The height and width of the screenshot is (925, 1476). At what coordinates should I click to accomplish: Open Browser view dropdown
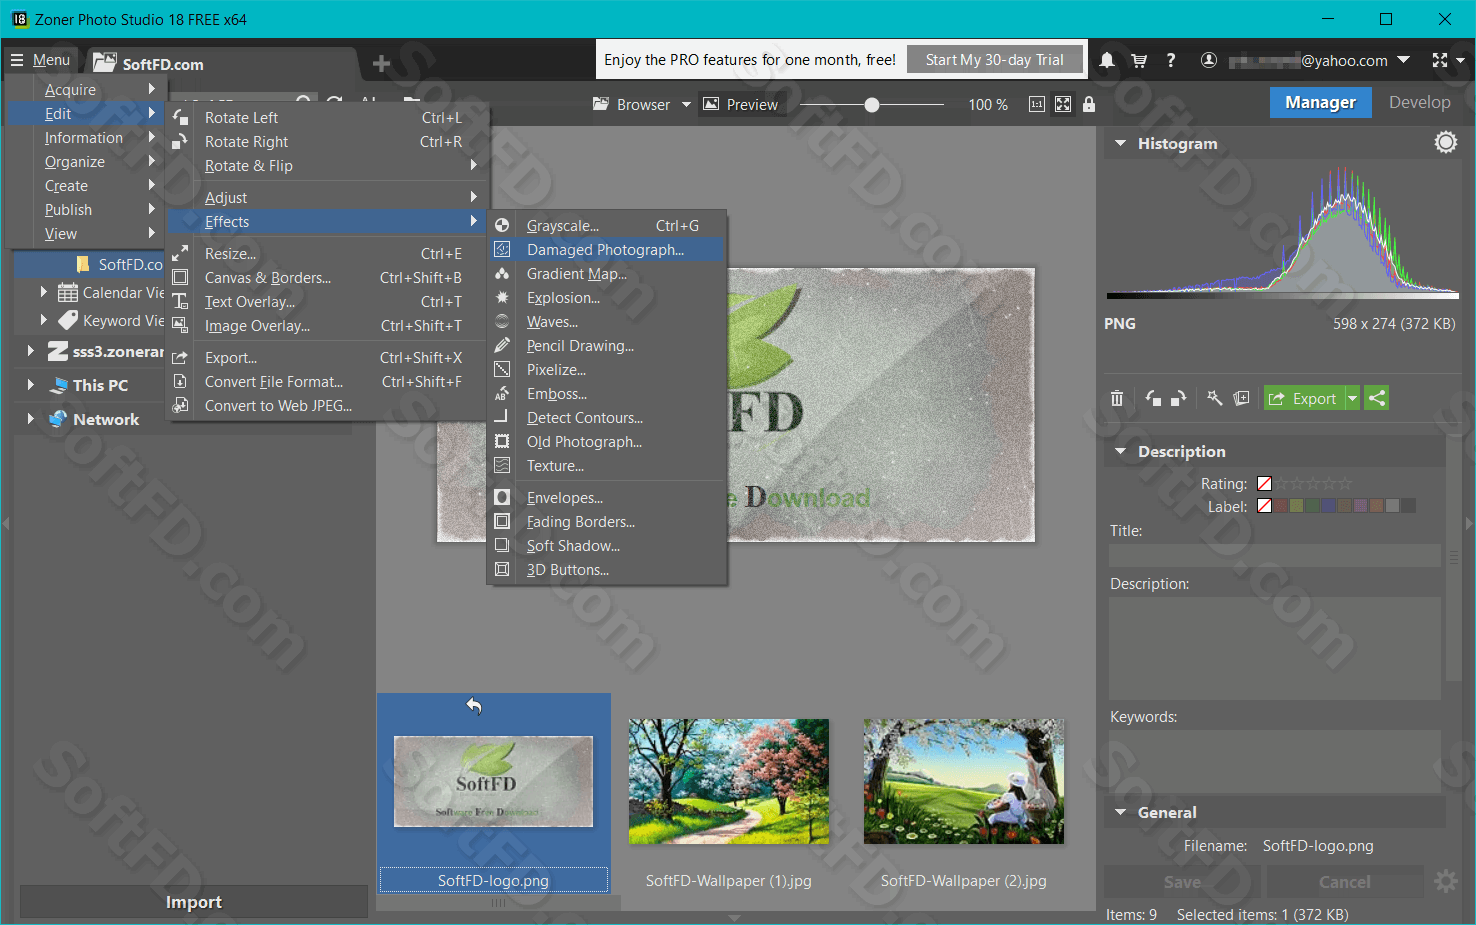tap(686, 104)
